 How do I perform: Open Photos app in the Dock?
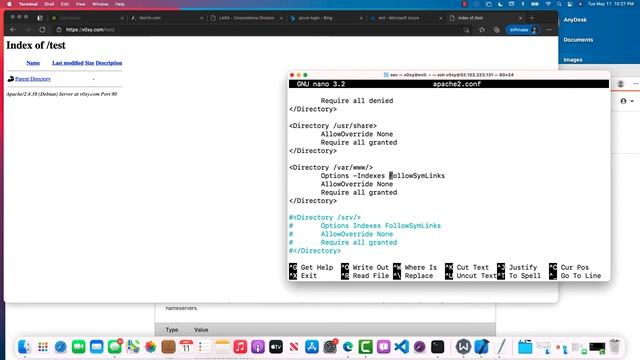(x=151, y=347)
